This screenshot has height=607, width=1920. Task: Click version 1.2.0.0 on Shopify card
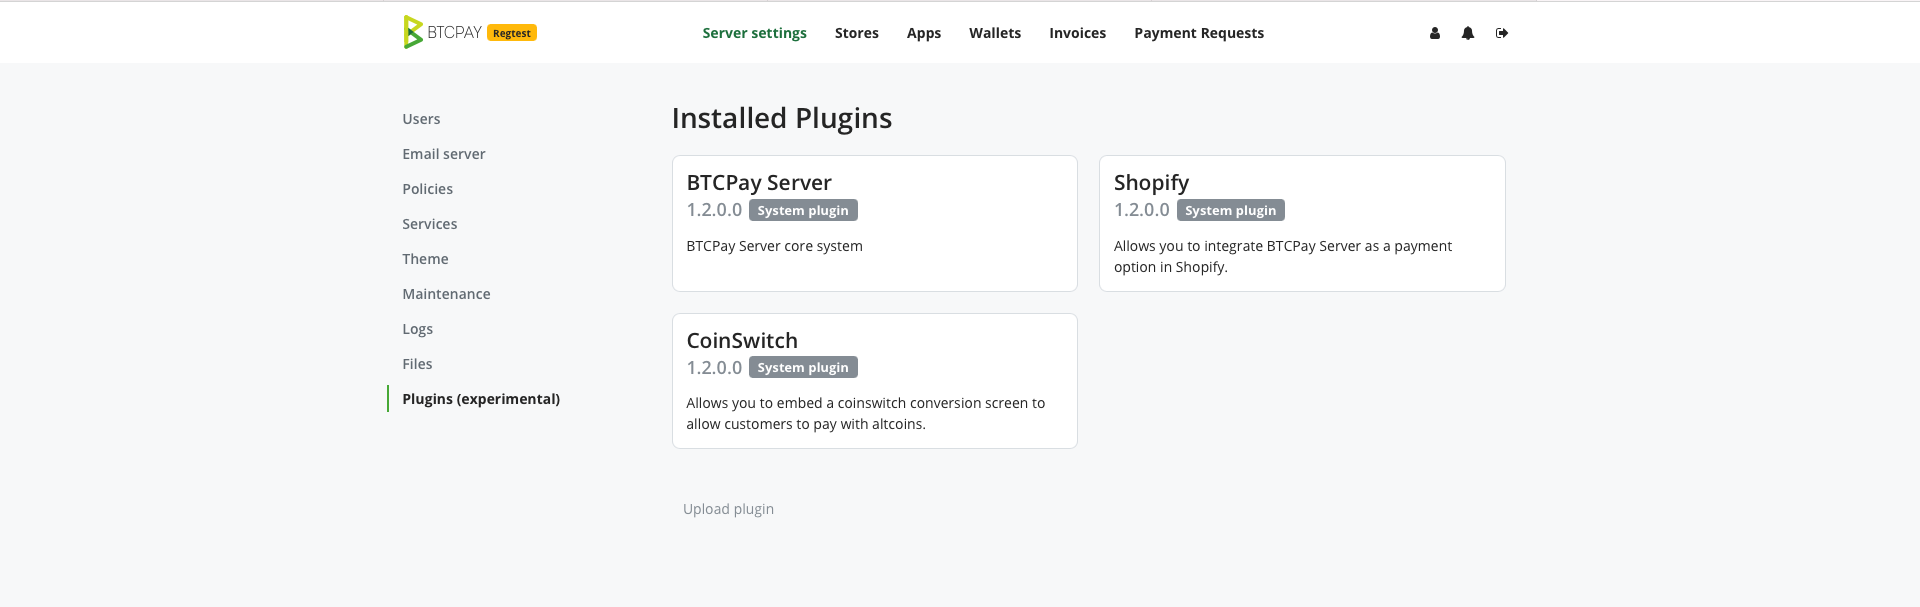pos(1141,210)
